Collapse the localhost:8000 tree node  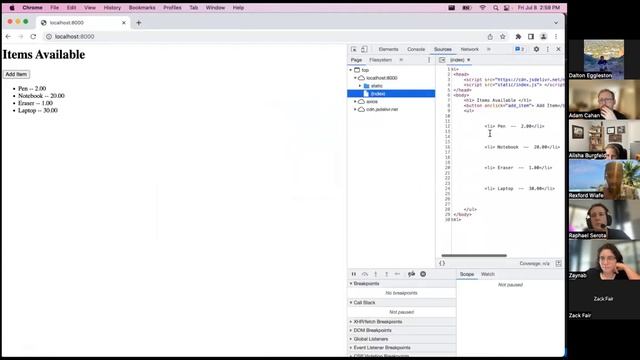pyautogui.click(x=355, y=78)
